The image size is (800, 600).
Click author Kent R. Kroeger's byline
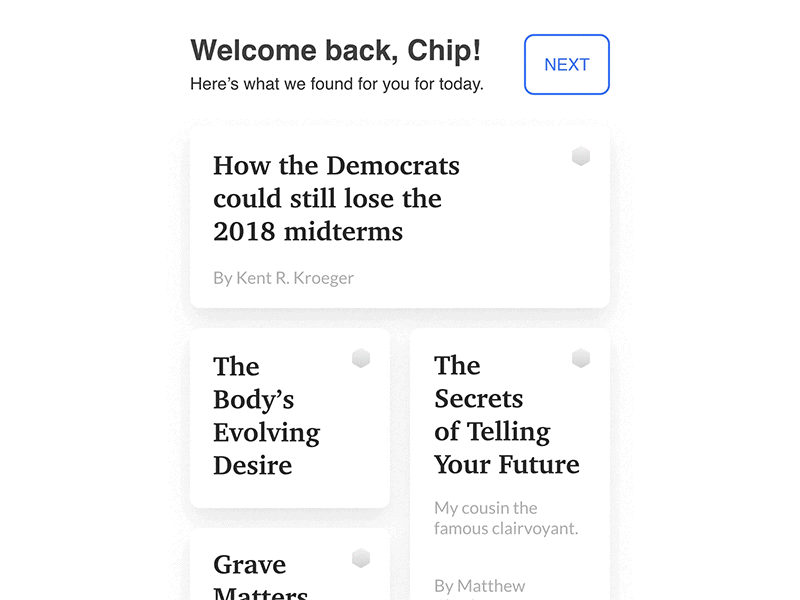(283, 278)
